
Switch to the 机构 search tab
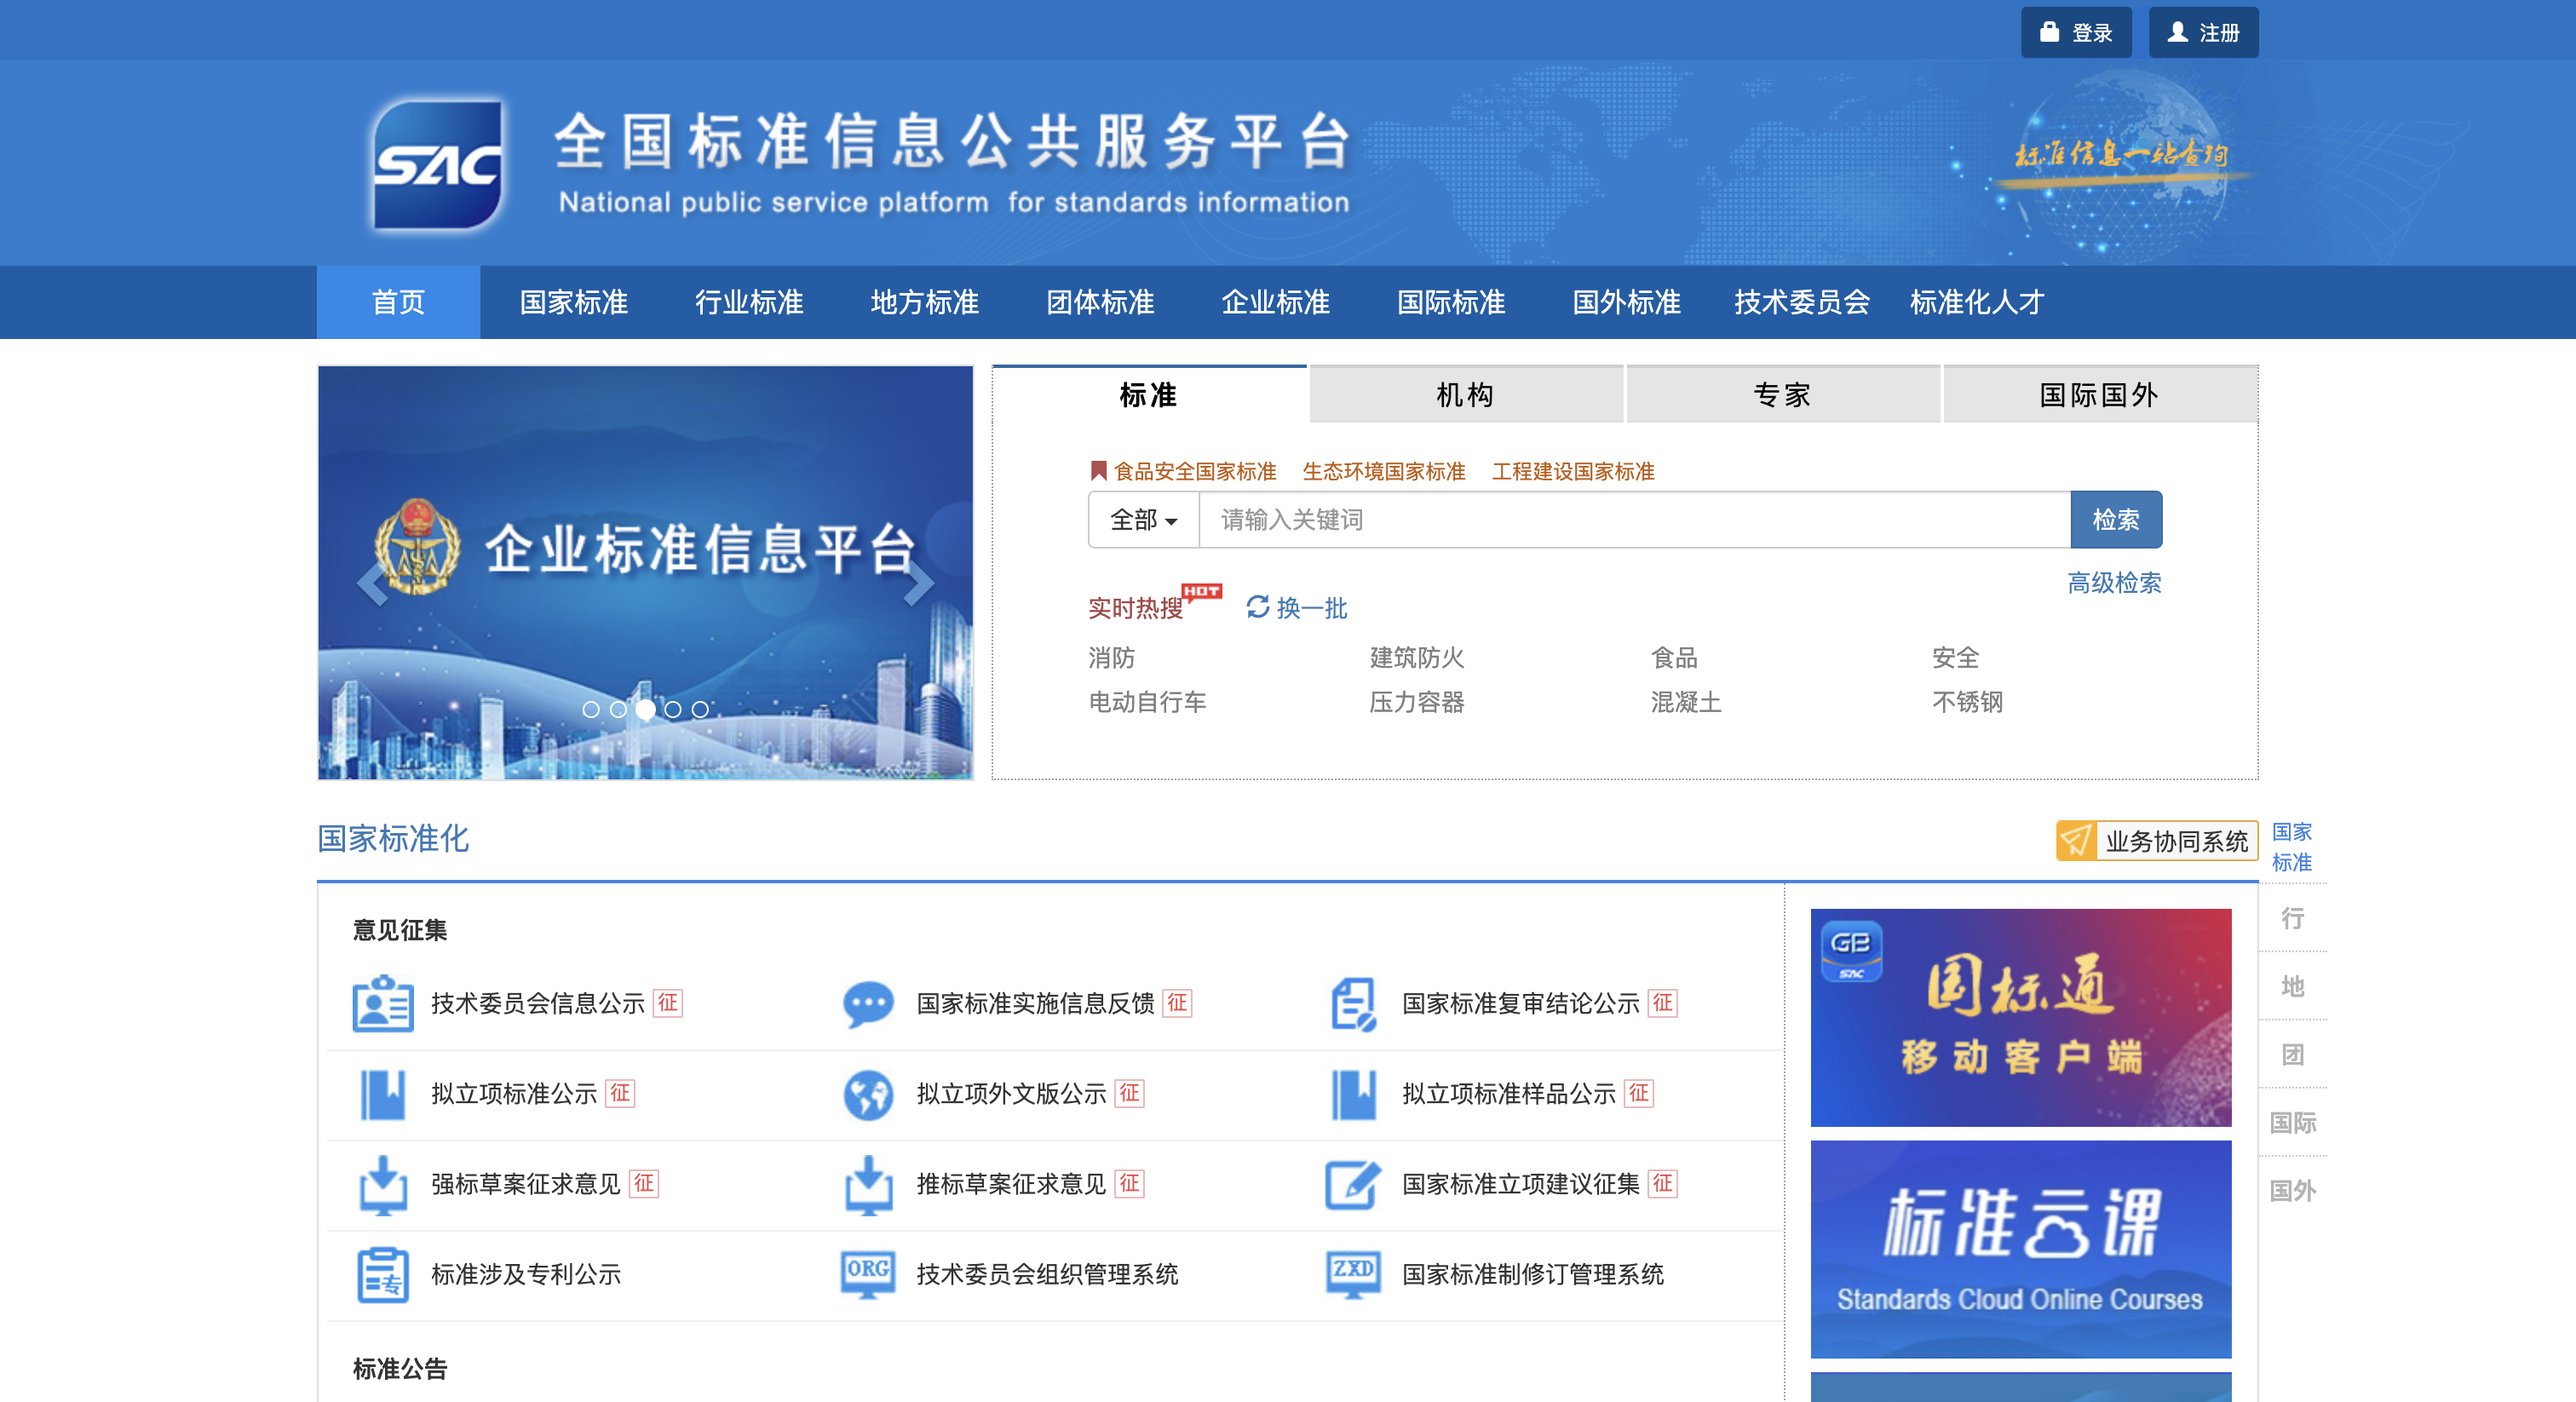tap(1465, 395)
